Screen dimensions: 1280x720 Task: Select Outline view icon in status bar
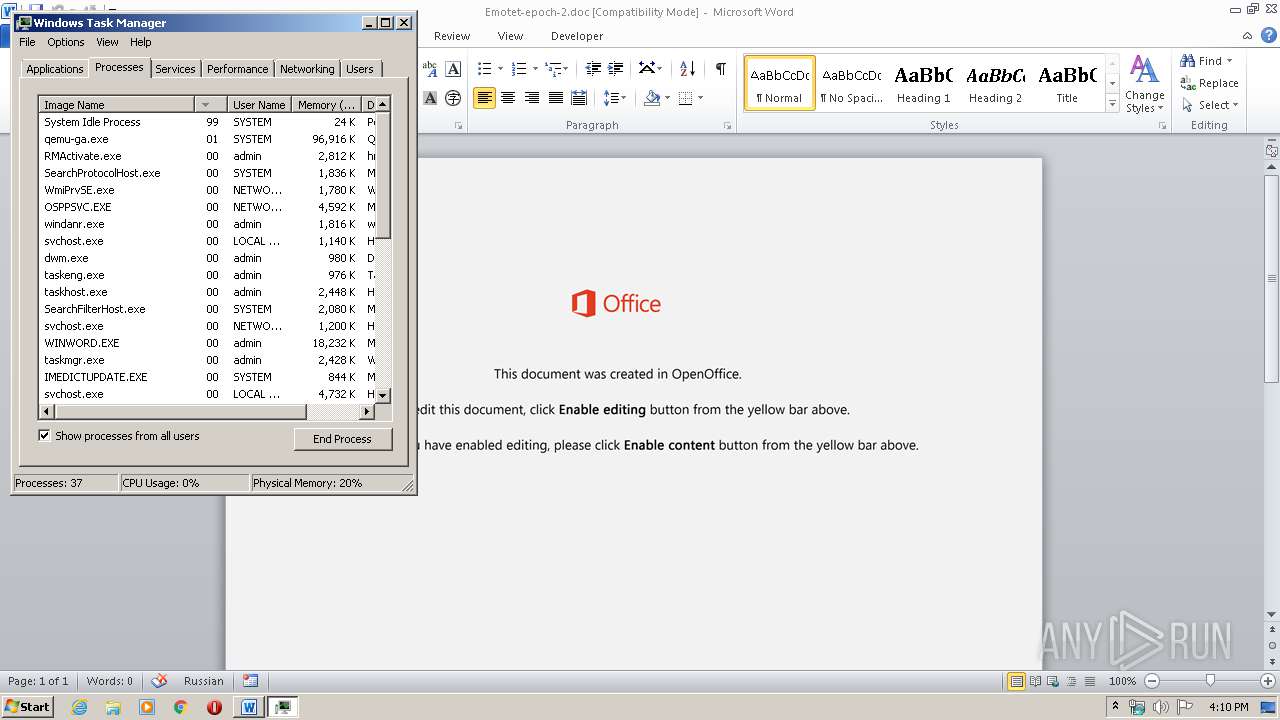[1070, 681]
